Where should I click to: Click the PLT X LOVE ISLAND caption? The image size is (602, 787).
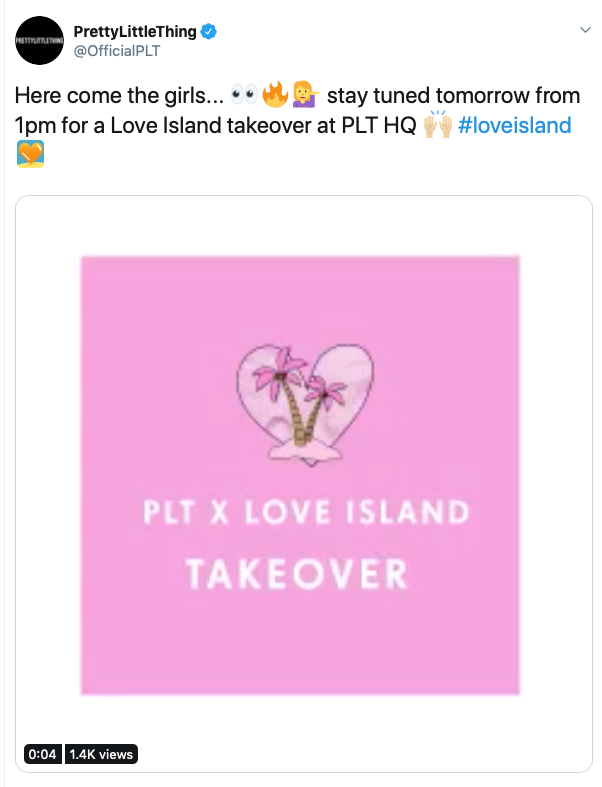click(306, 512)
